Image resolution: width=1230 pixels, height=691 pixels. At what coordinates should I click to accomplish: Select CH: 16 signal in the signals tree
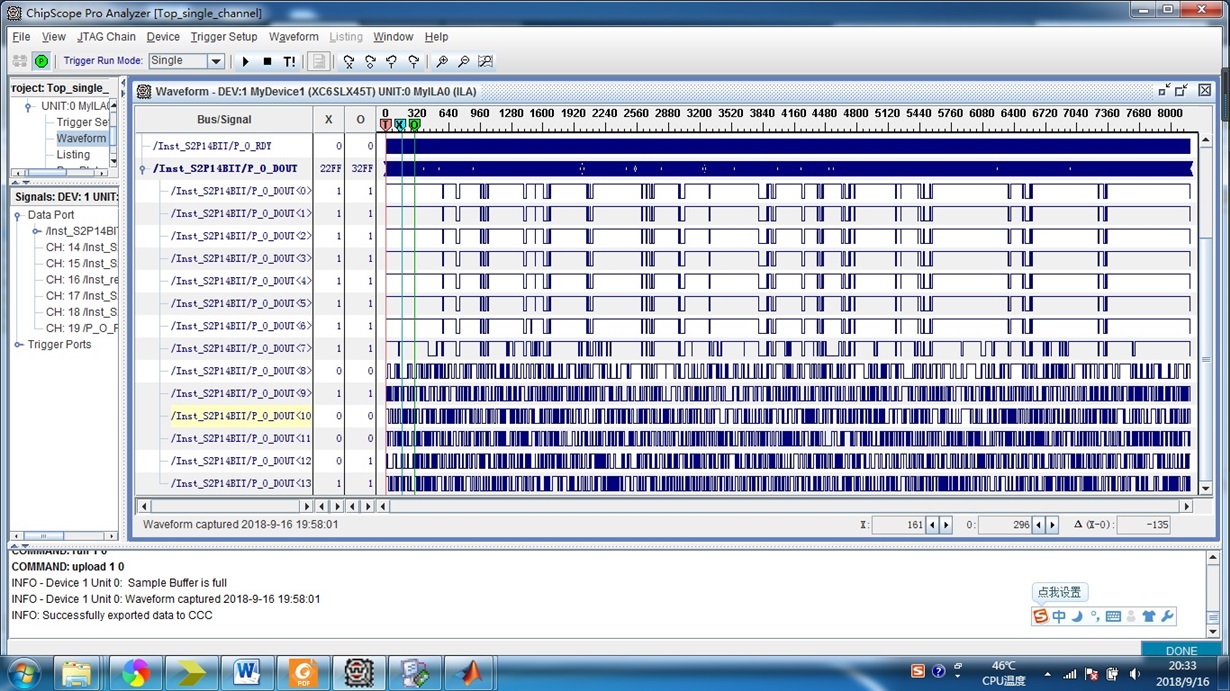click(82, 280)
